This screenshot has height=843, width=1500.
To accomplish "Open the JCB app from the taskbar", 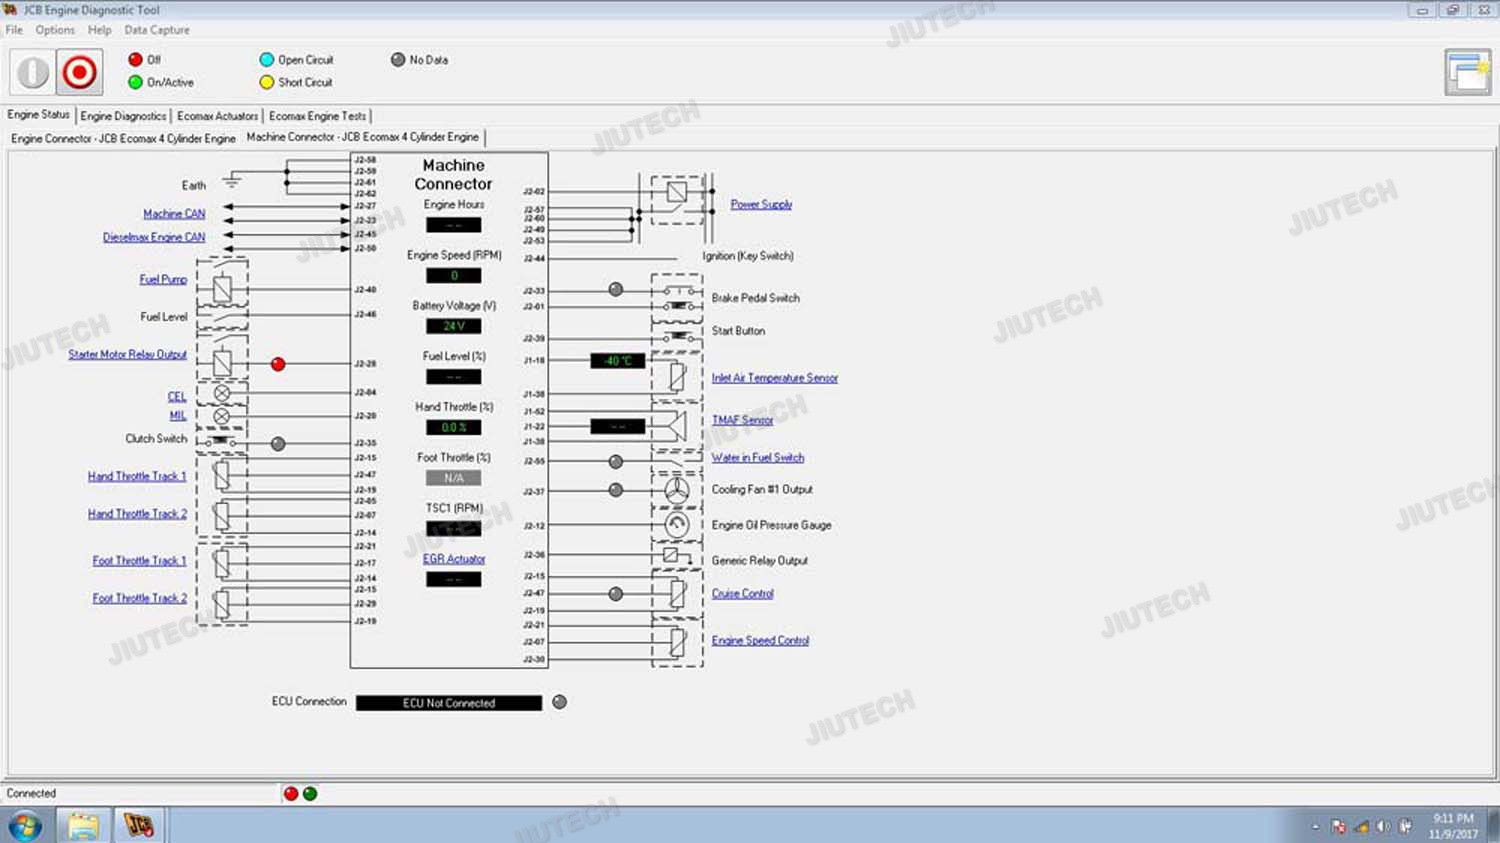I will click(139, 826).
